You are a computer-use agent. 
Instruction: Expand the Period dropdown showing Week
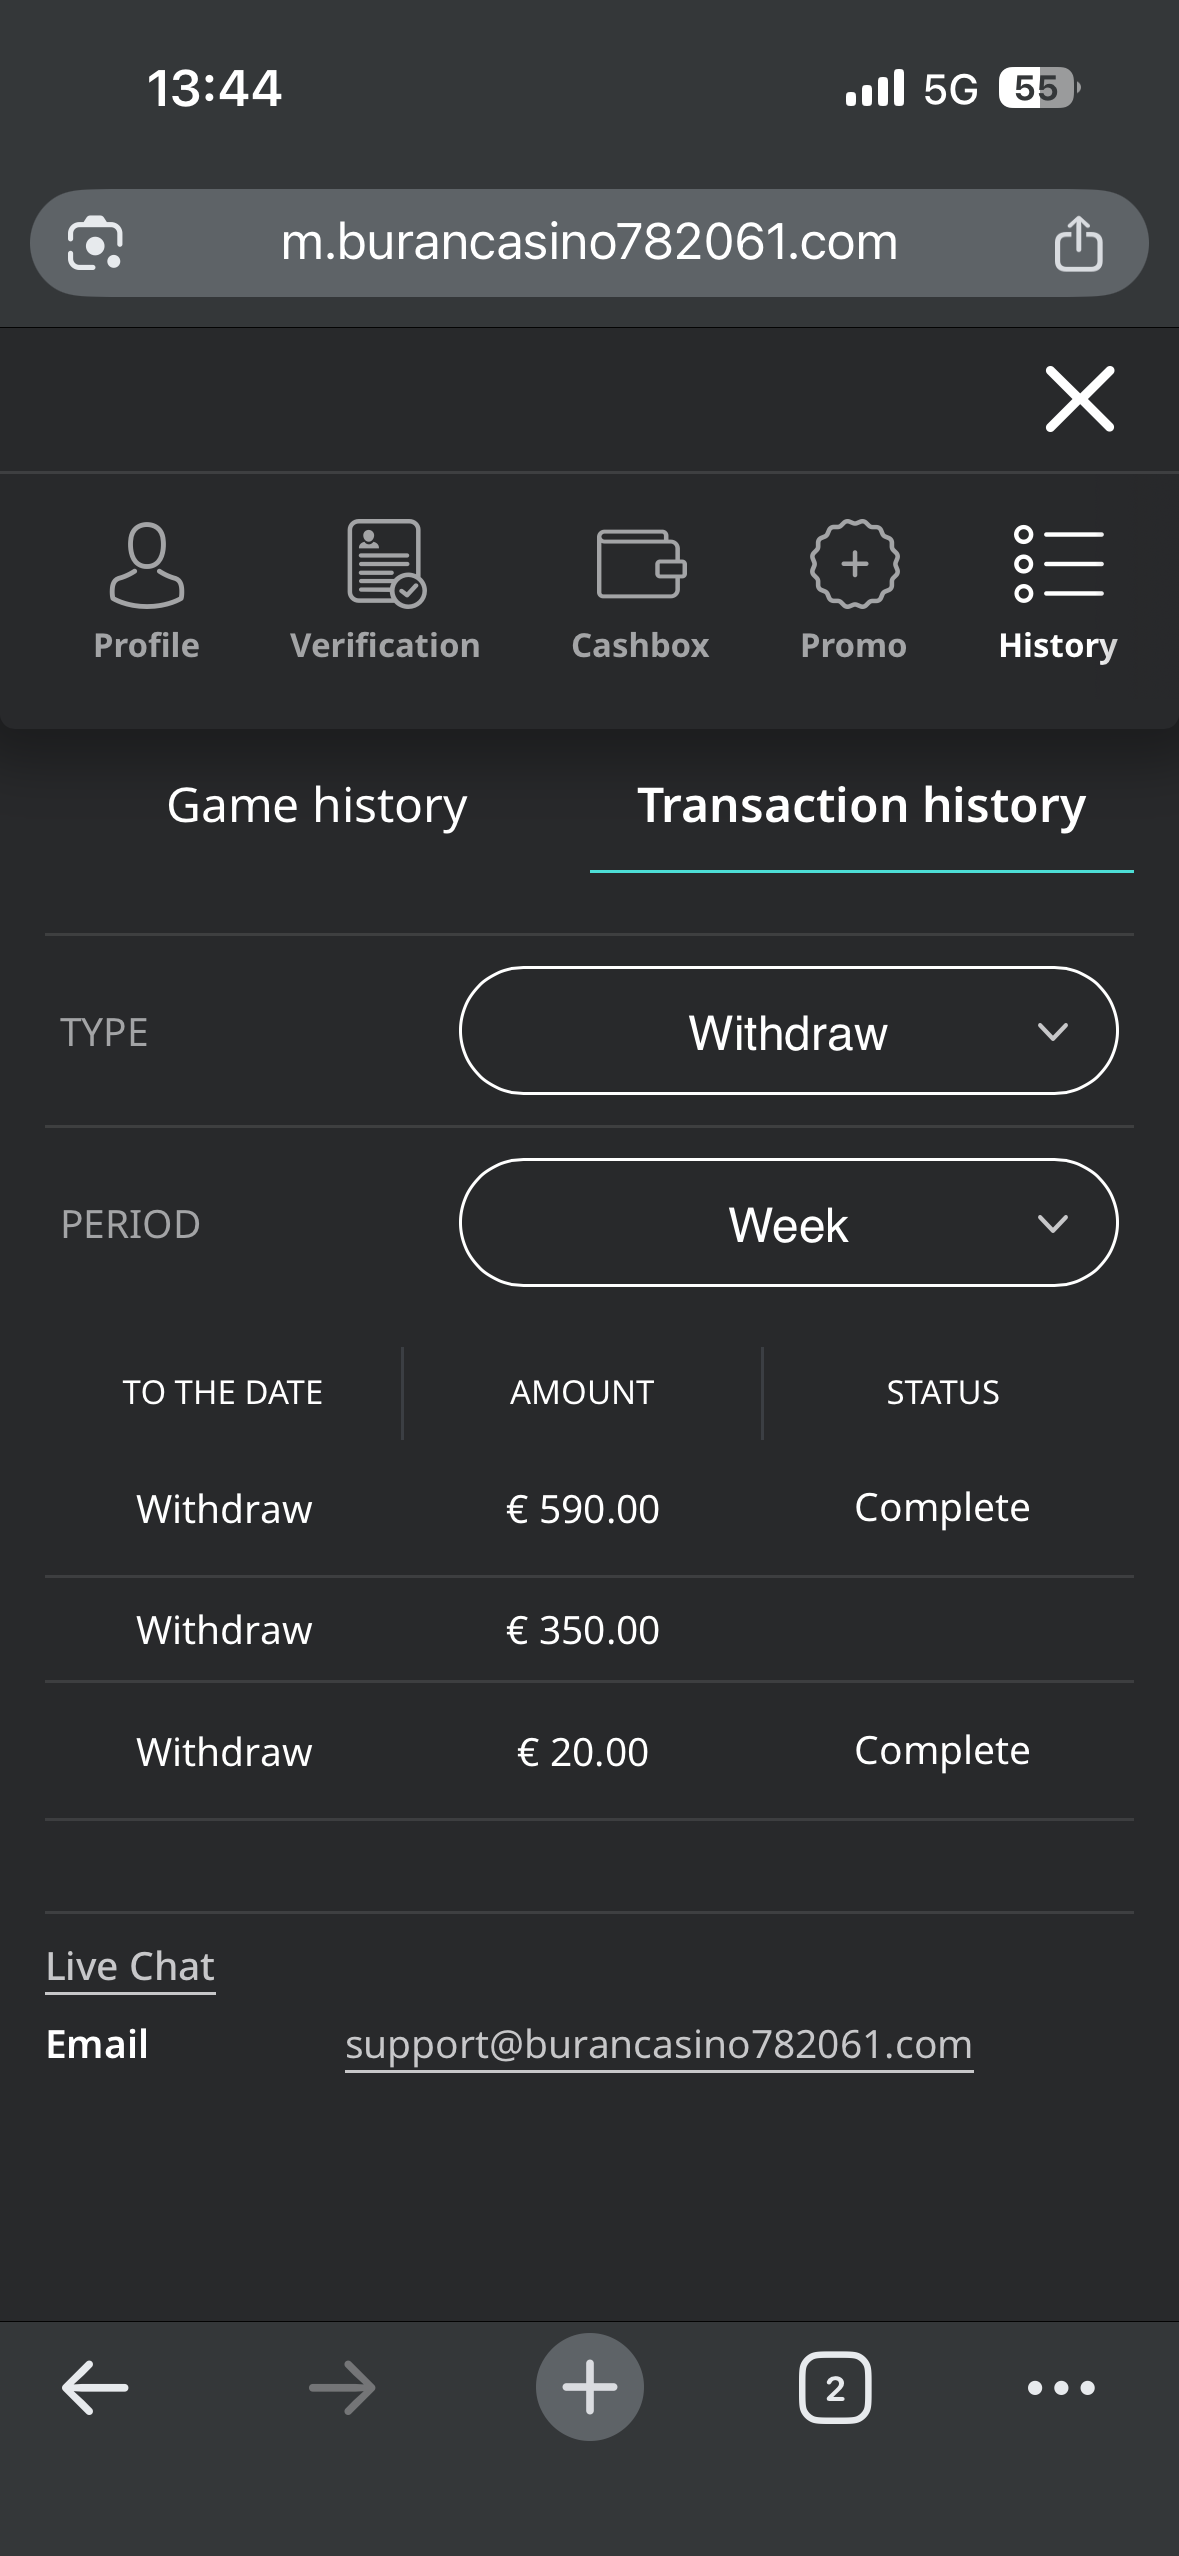pos(788,1223)
